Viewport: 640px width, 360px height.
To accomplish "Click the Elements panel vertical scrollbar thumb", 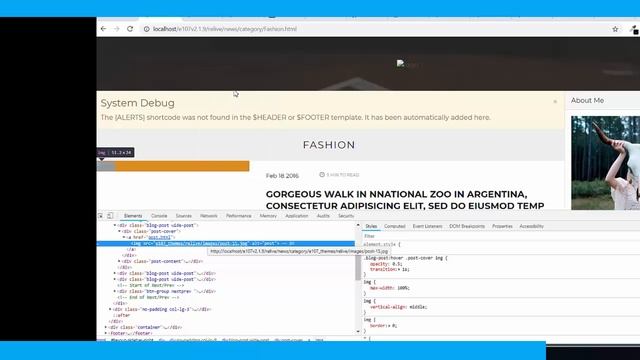I will (358, 267).
